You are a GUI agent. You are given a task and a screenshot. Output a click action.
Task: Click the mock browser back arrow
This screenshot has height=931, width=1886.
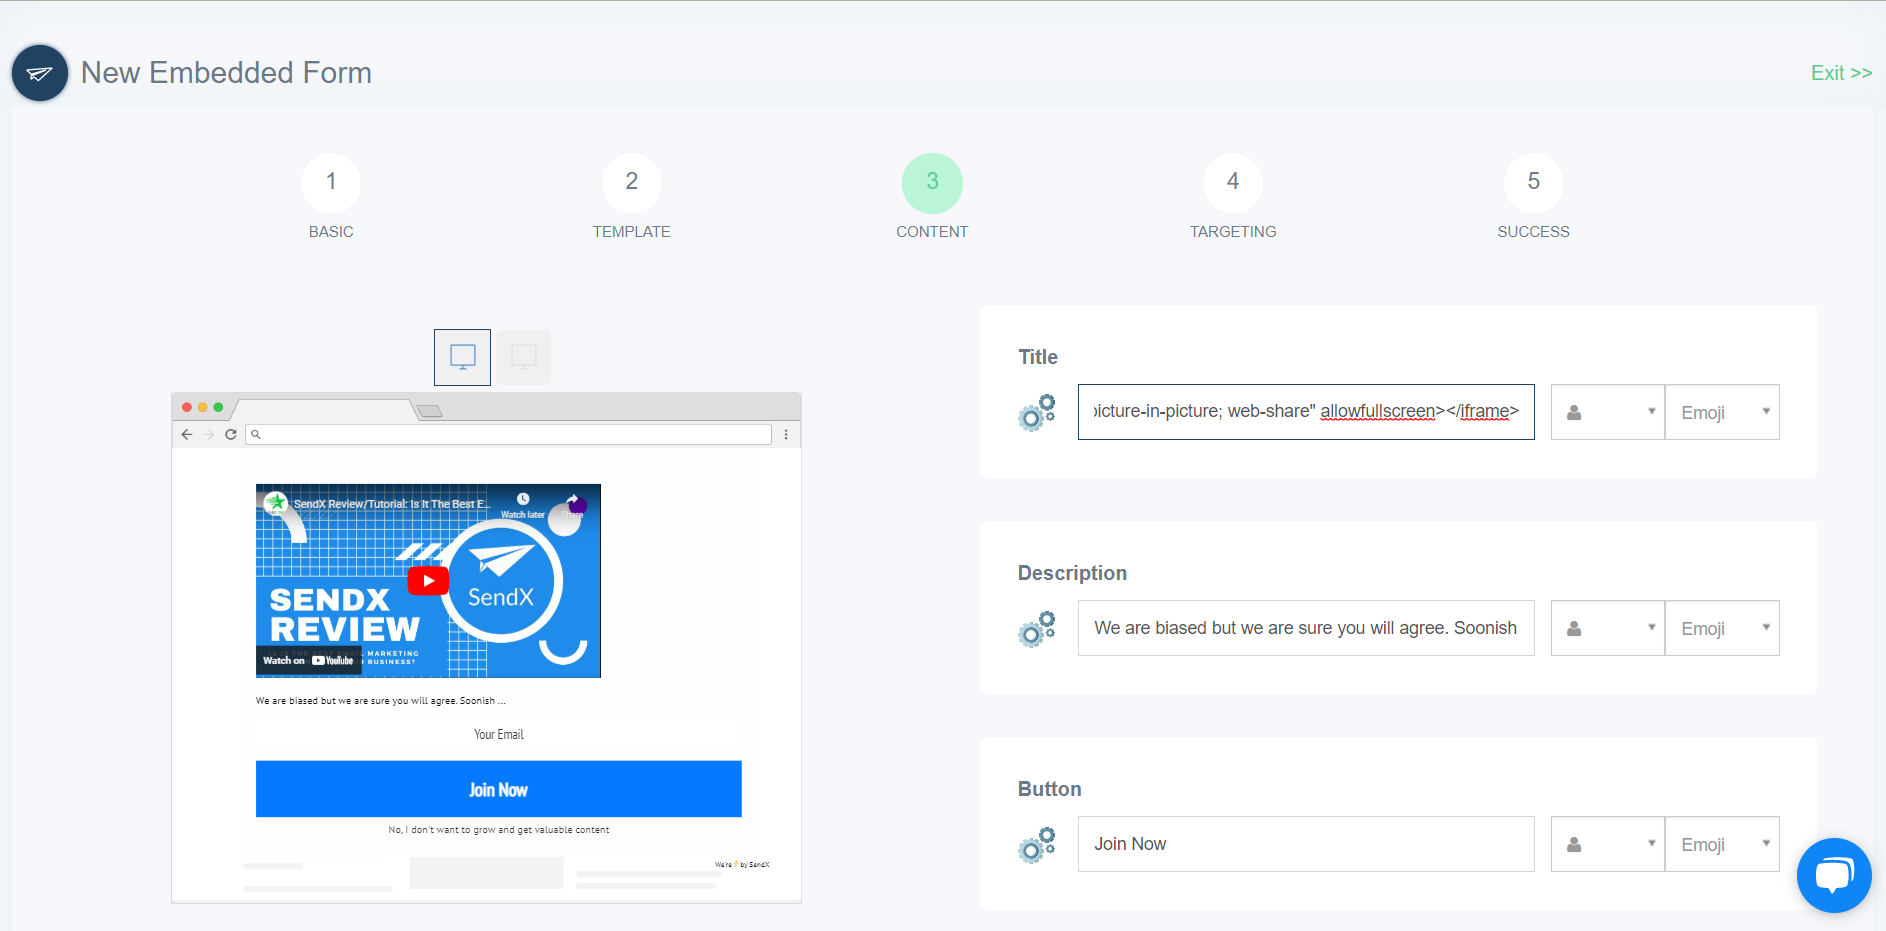pyautogui.click(x=187, y=434)
